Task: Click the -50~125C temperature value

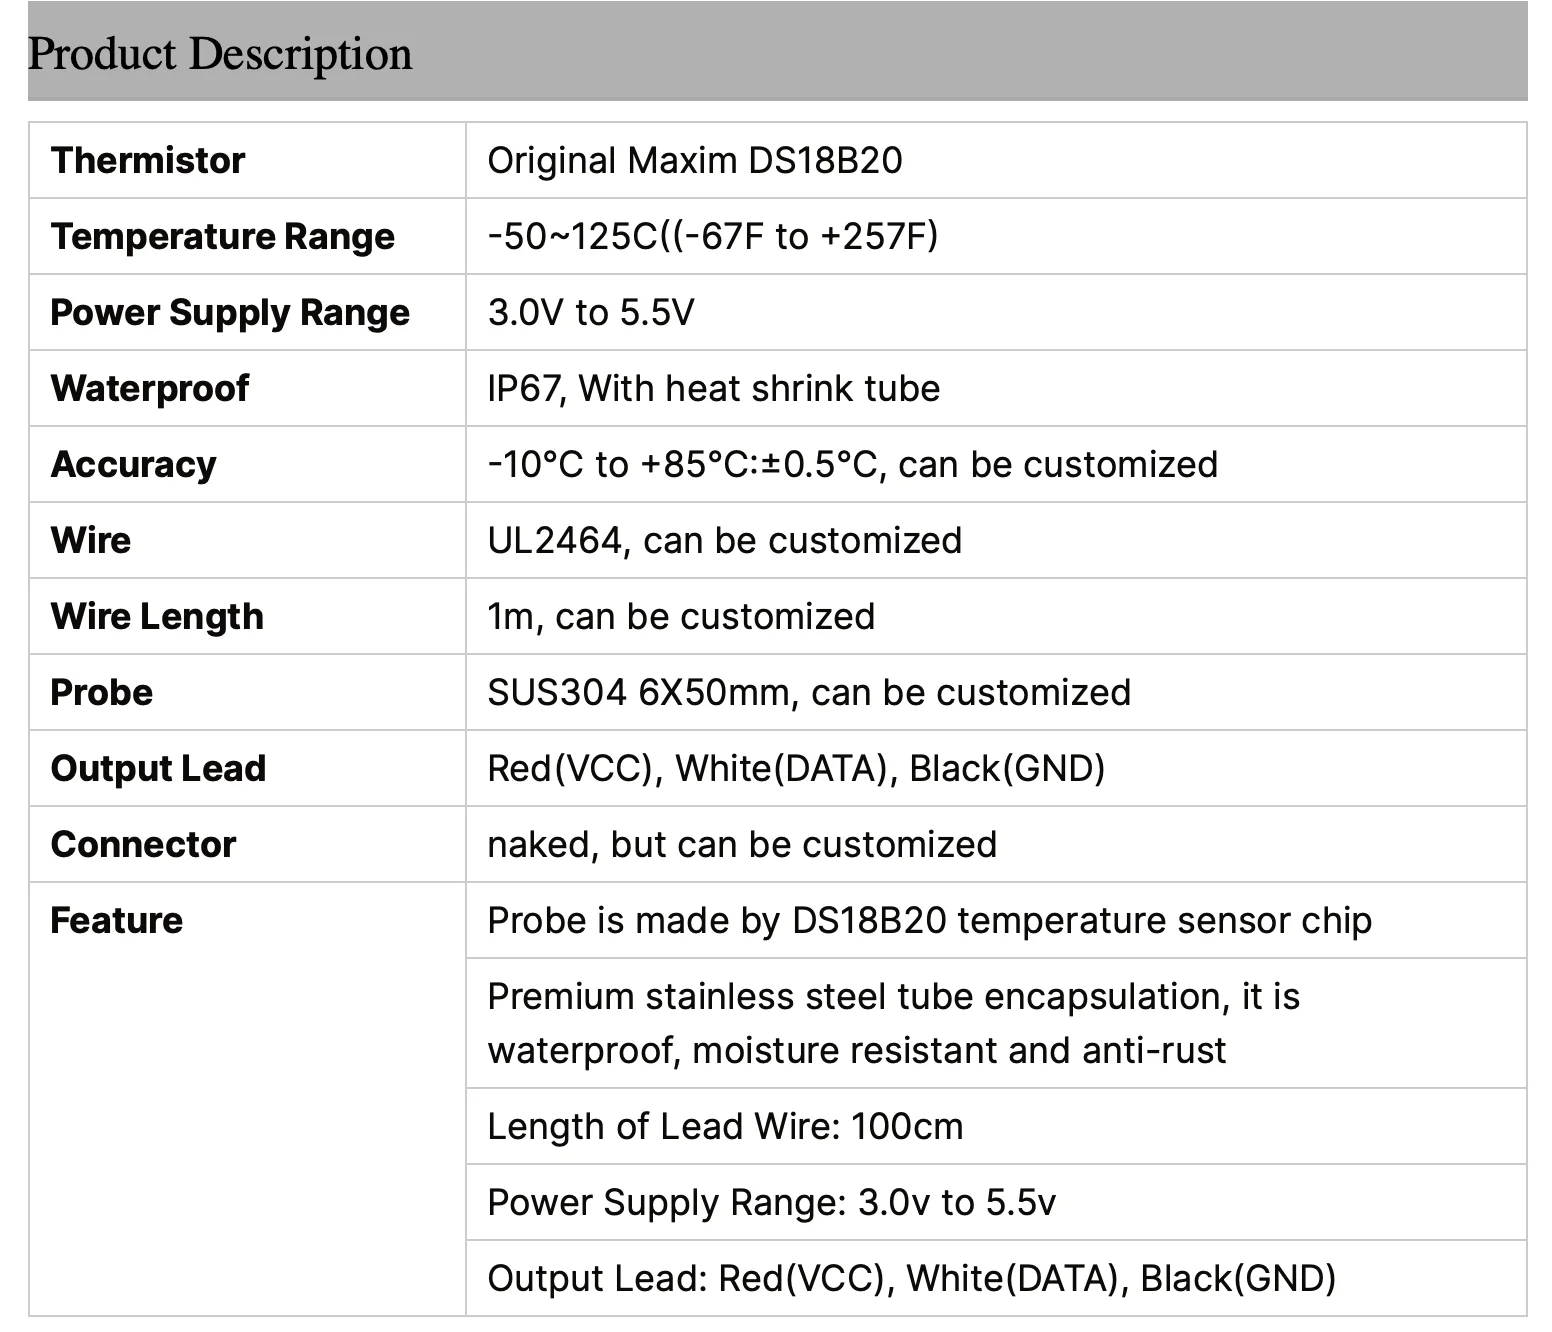Action: (712, 237)
